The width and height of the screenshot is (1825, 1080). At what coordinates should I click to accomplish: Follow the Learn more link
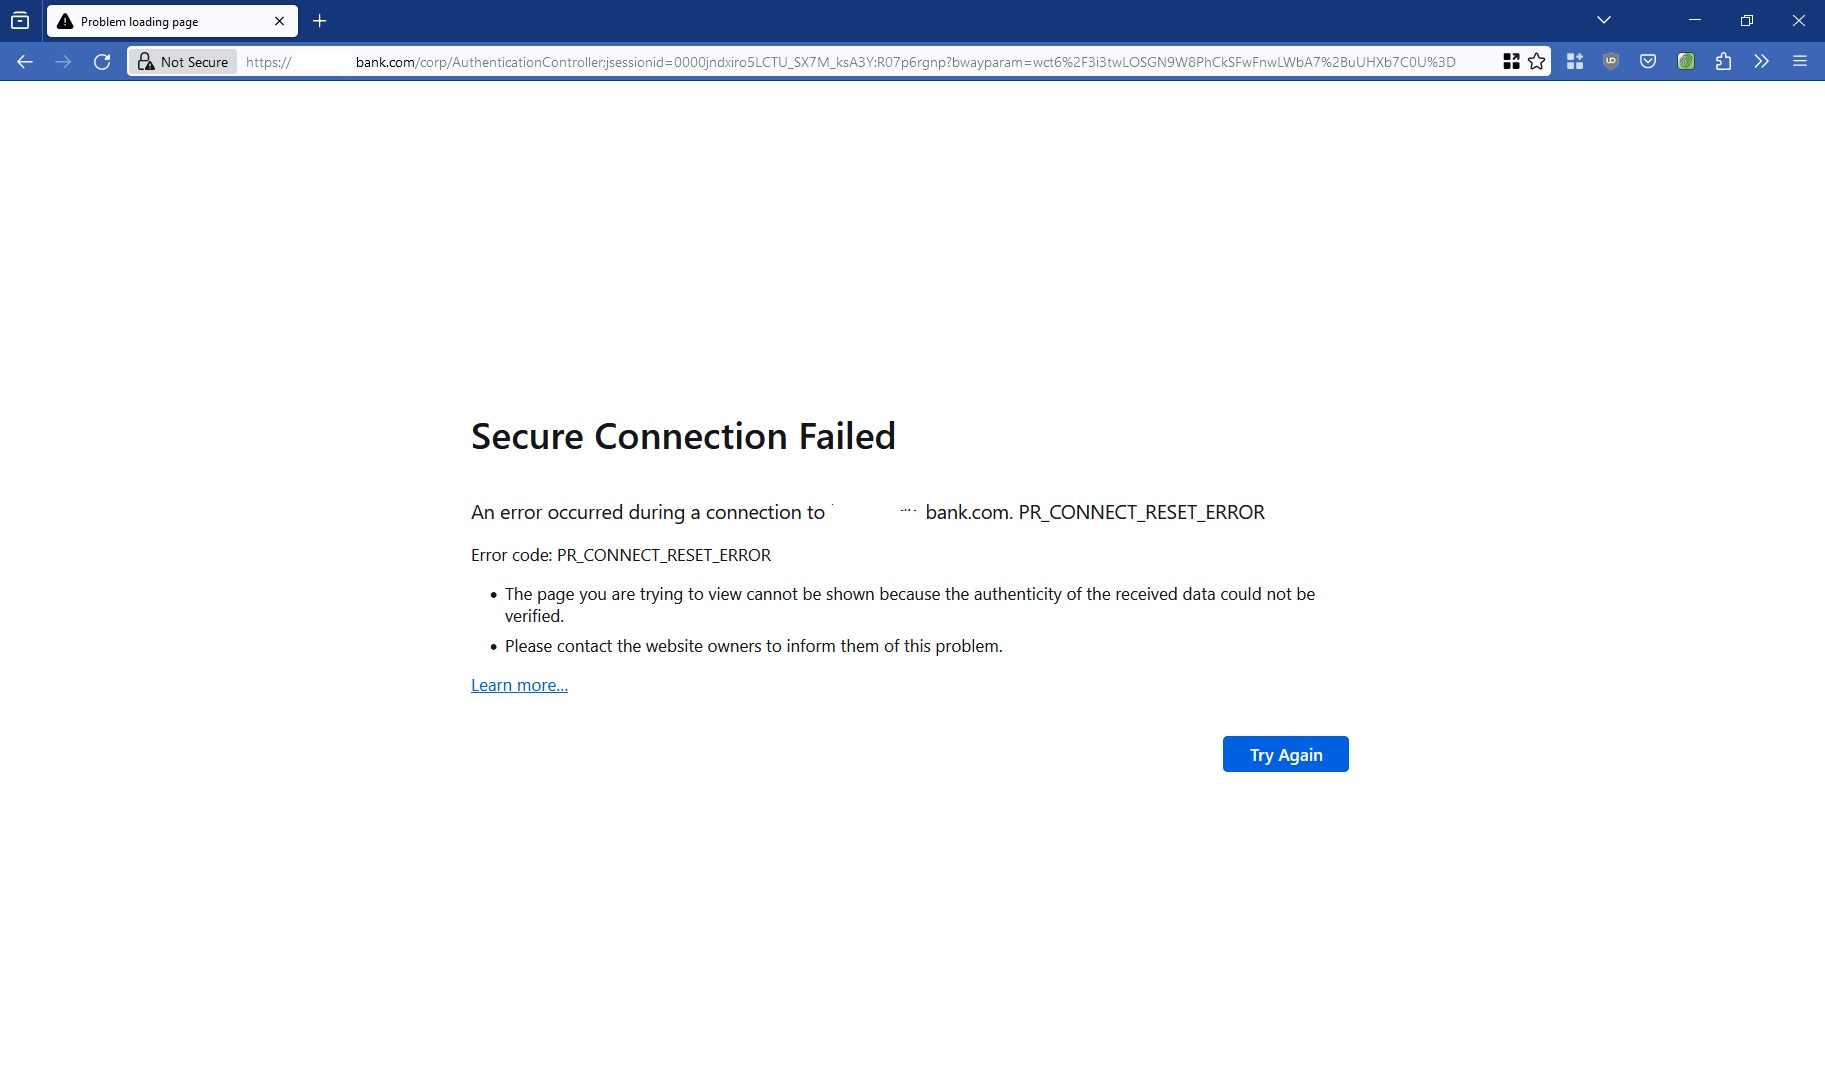click(518, 685)
